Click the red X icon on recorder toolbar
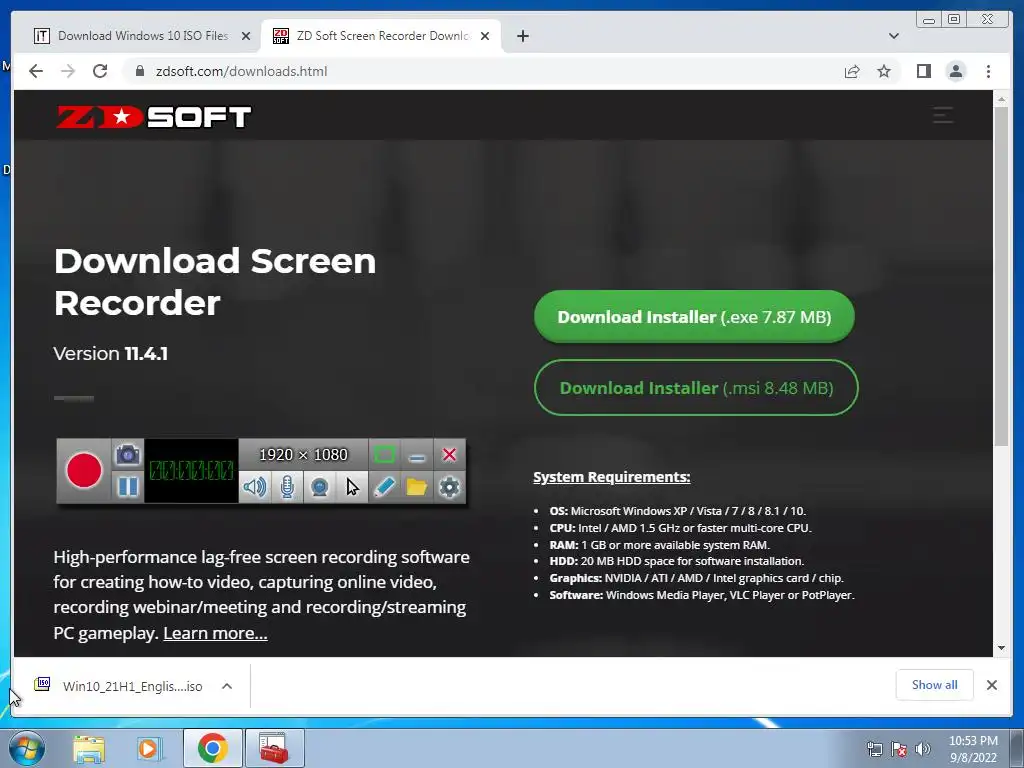The width and height of the screenshot is (1024, 768). [x=449, y=455]
